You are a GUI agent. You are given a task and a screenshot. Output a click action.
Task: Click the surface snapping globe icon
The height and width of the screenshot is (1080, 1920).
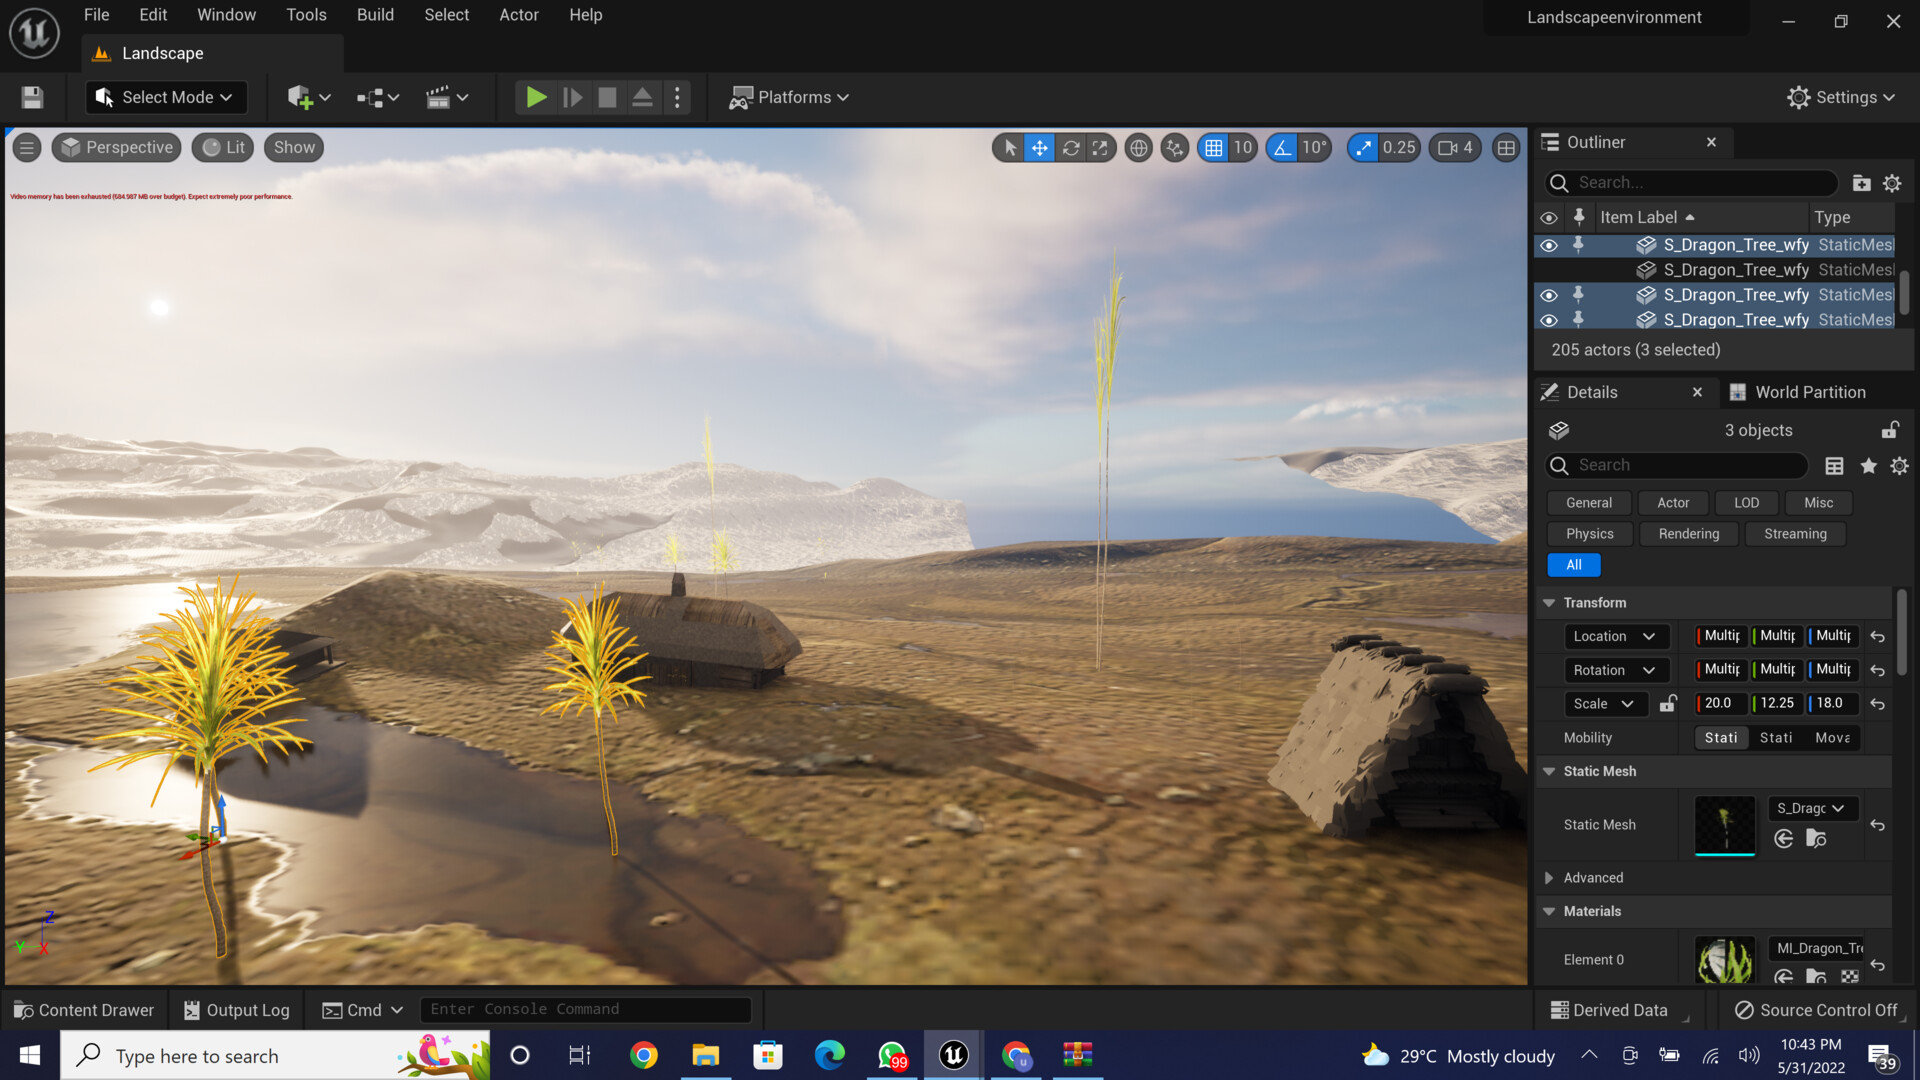[x=1139, y=147]
